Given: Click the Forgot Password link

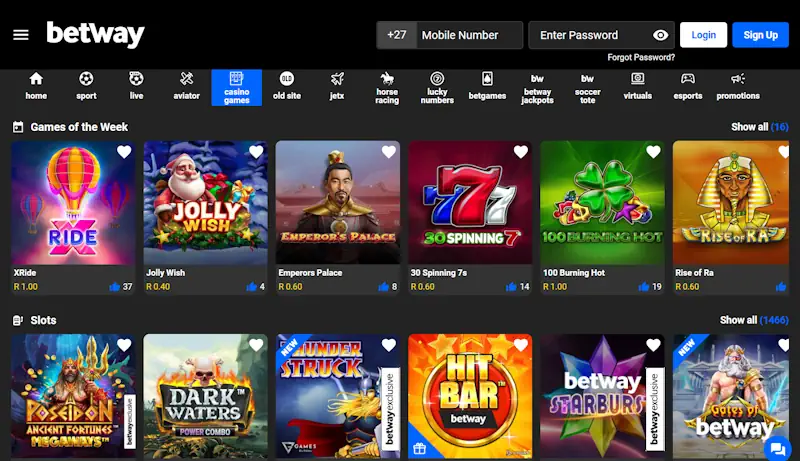Looking at the screenshot, I should click(x=641, y=58).
